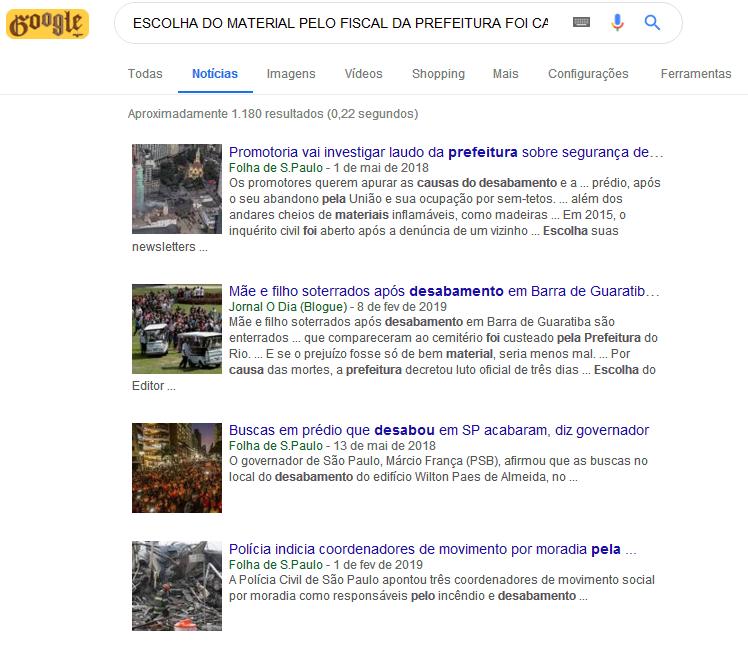Click the rubble wreckage thumbnail
This screenshot has width=748, height=659.
pos(177,586)
